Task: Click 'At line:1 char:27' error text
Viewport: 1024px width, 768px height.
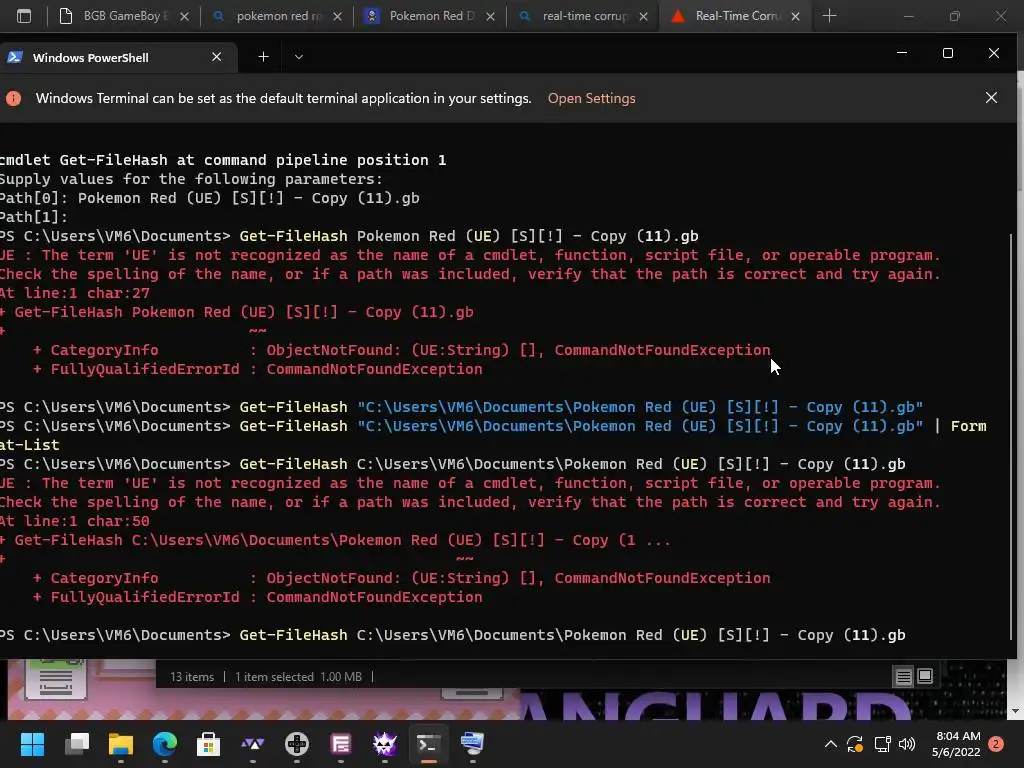Action: coord(74,293)
